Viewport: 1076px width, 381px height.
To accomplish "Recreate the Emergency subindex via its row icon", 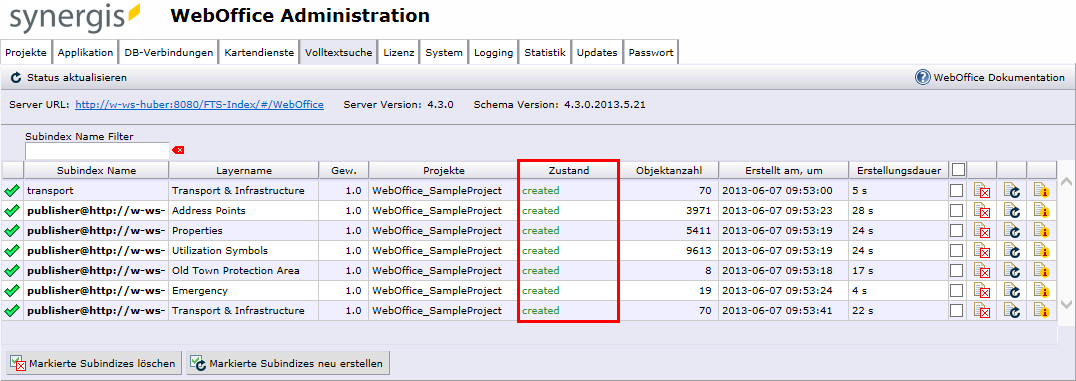I will click(1012, 290).
